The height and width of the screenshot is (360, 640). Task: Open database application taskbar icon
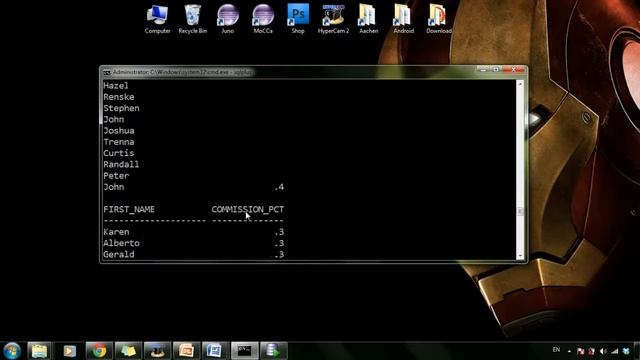pyautogui.click(x=273, y=351)
